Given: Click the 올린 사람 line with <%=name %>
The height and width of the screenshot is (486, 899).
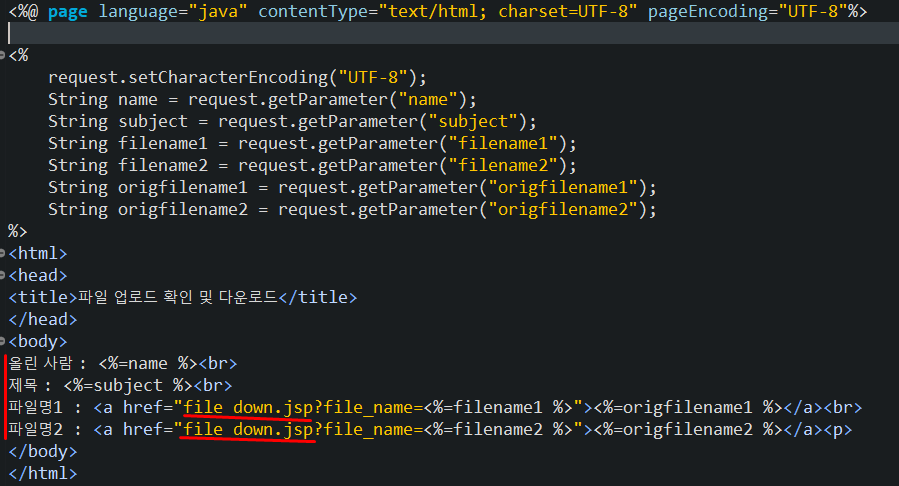Looking at the screenshot, I should 122,363.
